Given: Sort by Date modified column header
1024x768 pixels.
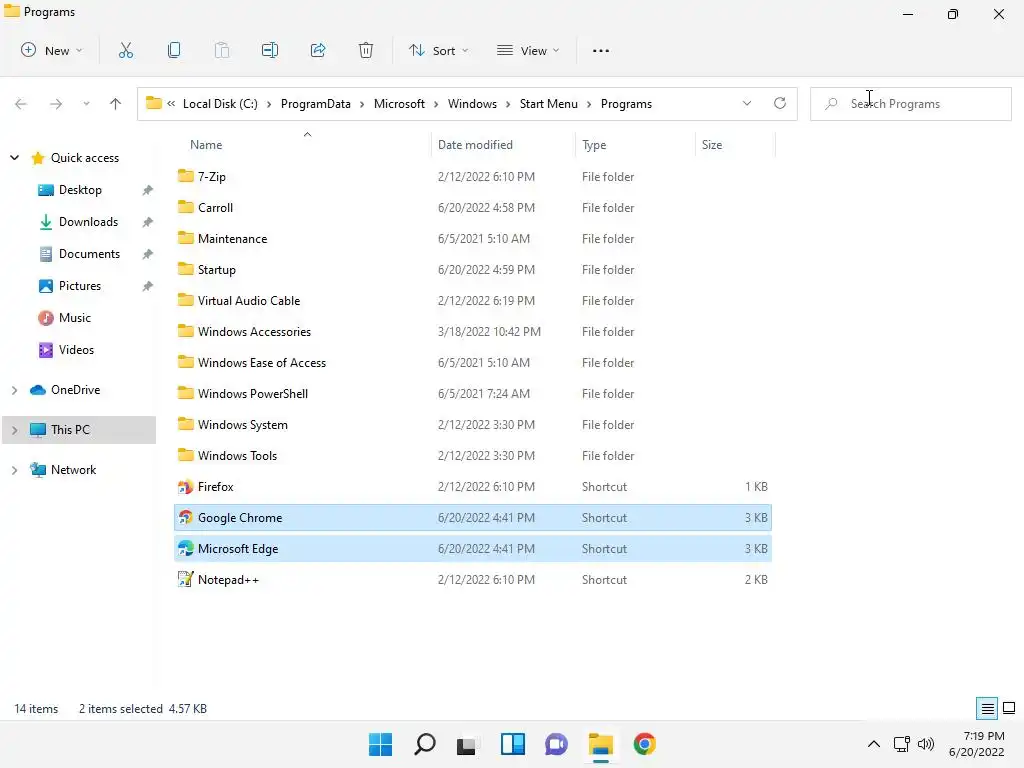Looking at the screenshot, I should pos(503,144).
